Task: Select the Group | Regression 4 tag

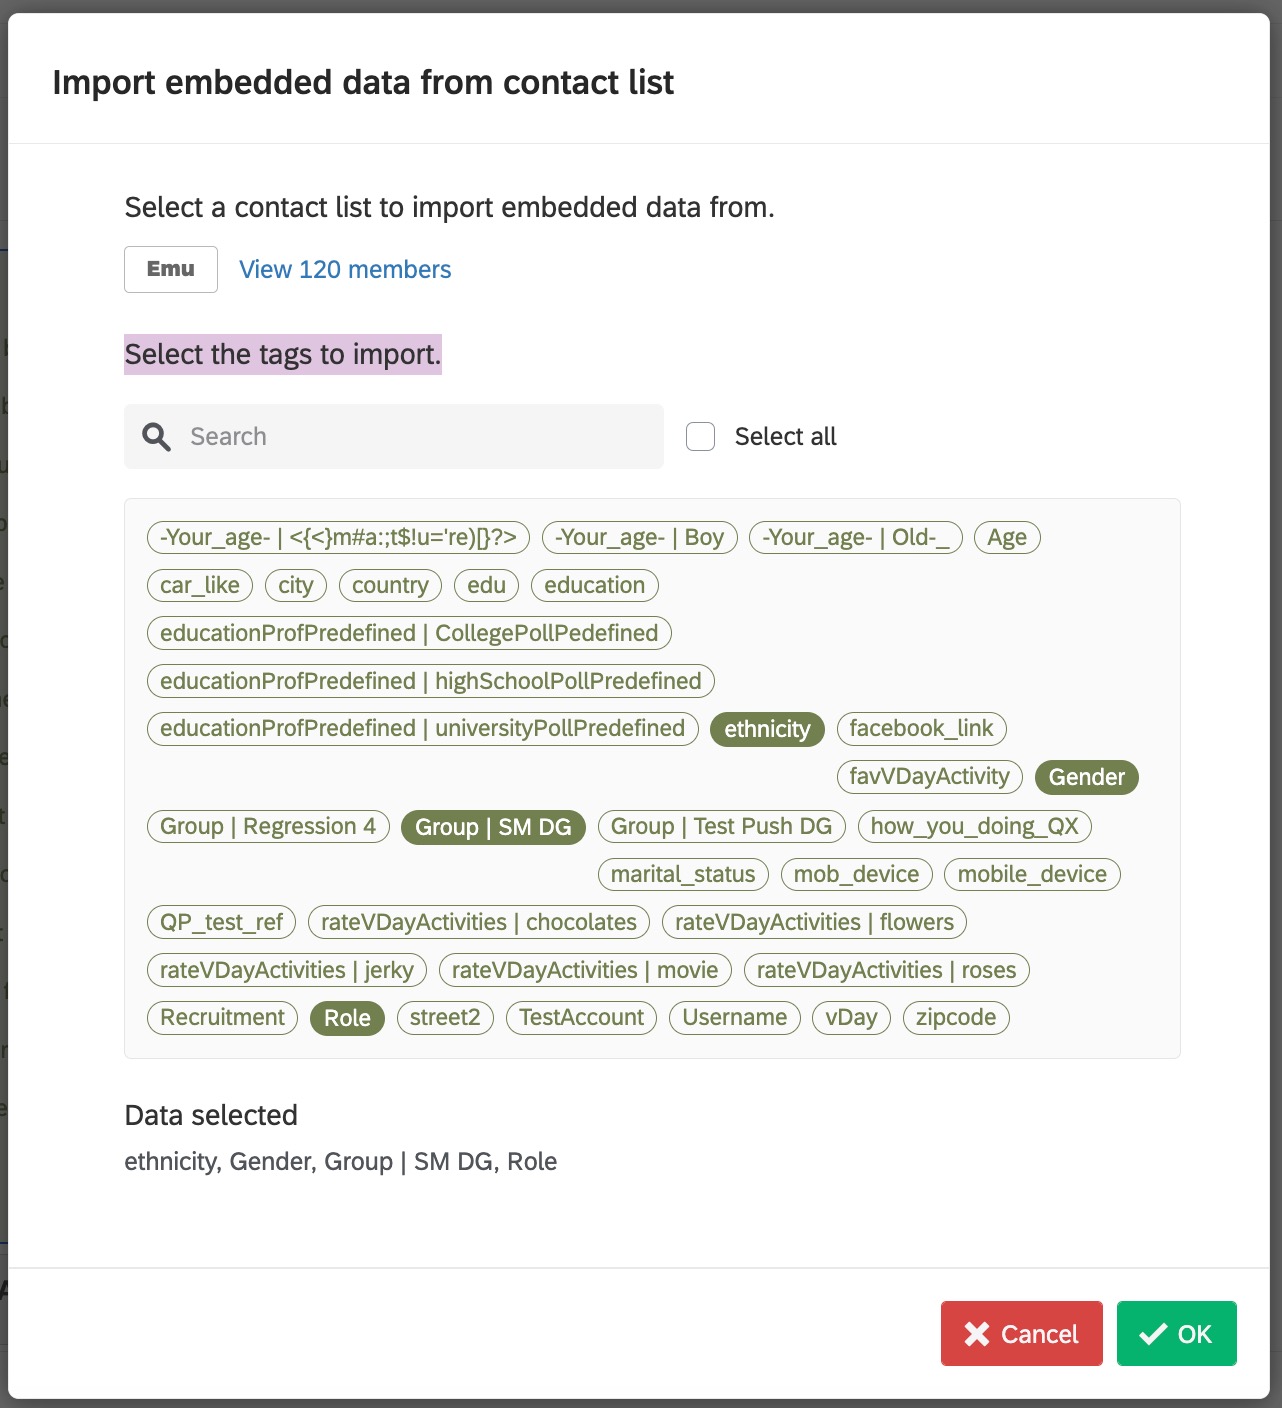Action: [267, 827]
